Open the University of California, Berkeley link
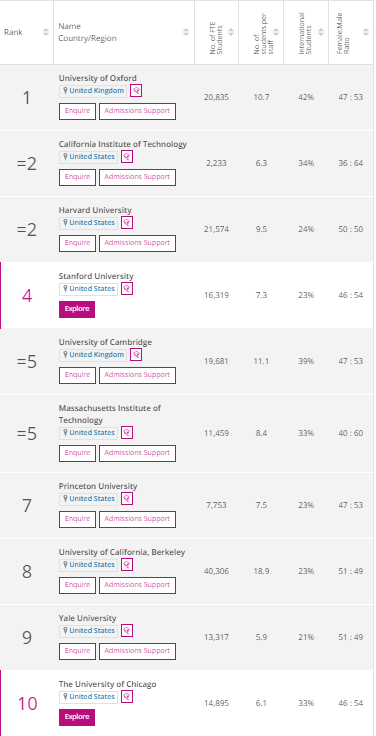This screenshot has height=736, width=376. 122,552
